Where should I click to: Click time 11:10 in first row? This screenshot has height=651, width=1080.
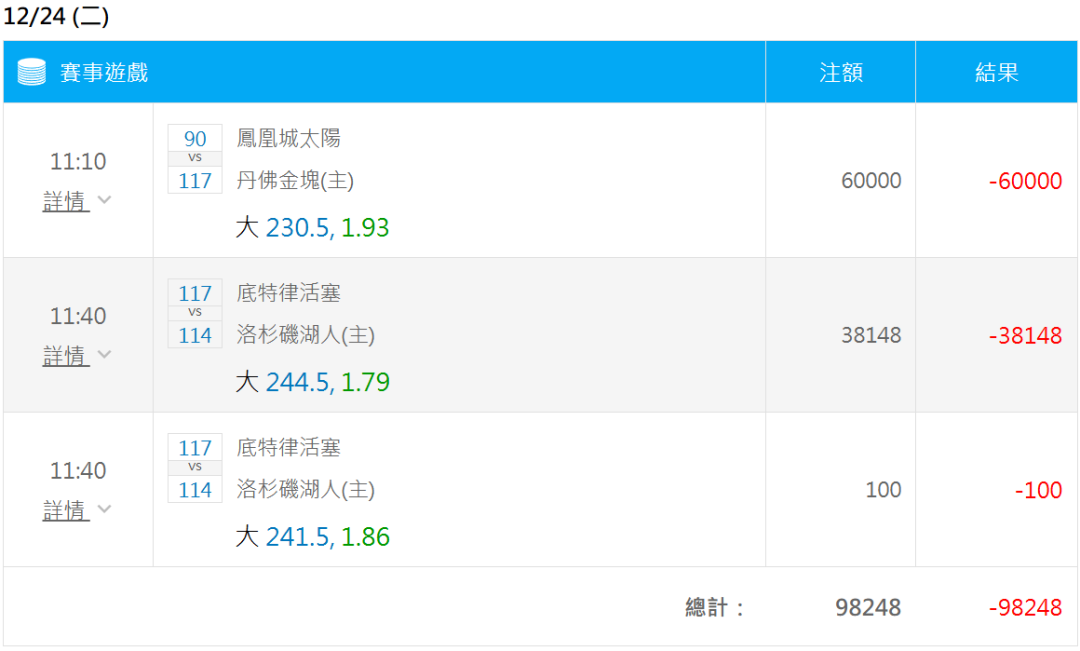tap(78, 161)
